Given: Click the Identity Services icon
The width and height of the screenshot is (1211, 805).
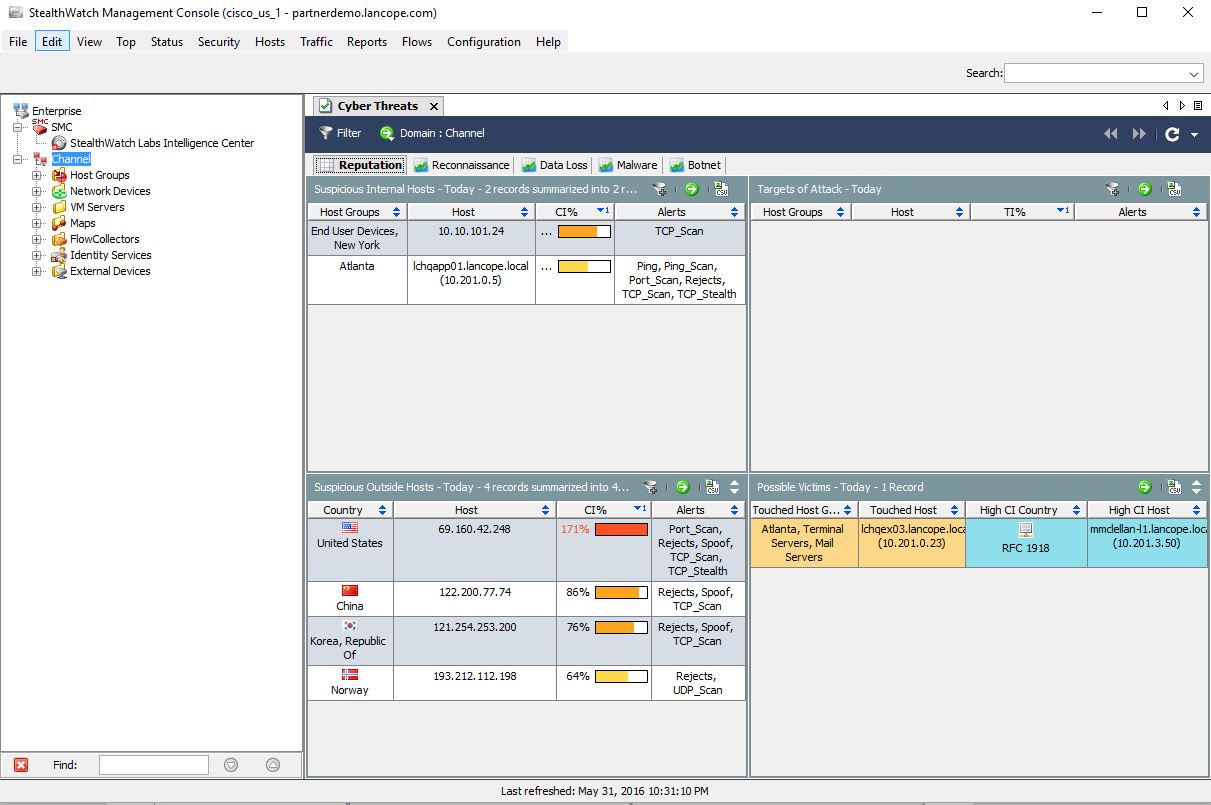Looking at the screenshot, I should [60, 255].
